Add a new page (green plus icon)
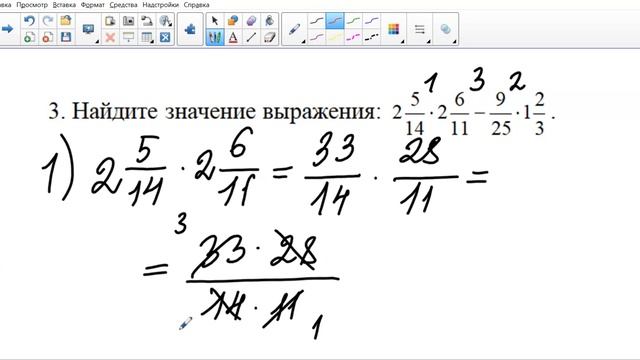Viewport: 640px width, 360px height. click(29, 38)
